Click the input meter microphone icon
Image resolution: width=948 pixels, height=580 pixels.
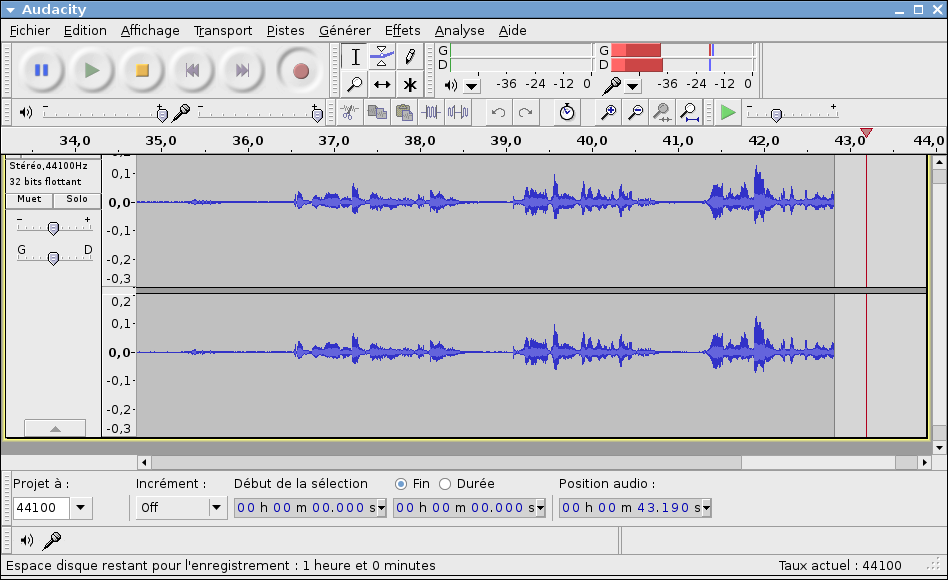[611, 86]
